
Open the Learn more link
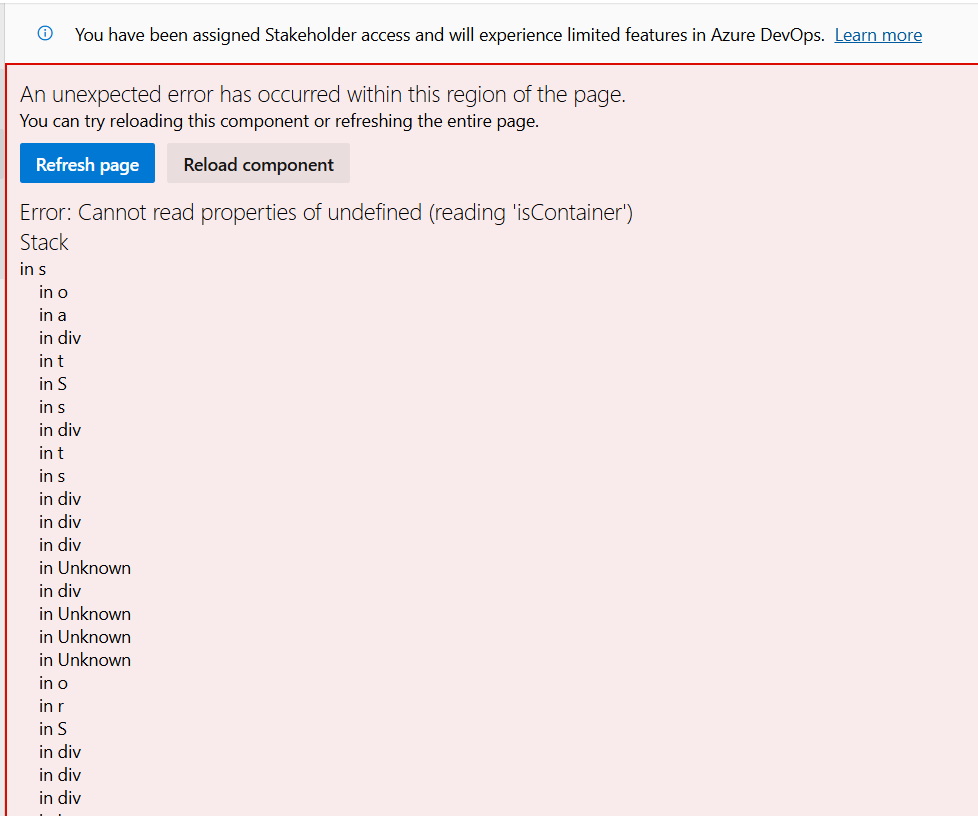pos(878,35)
